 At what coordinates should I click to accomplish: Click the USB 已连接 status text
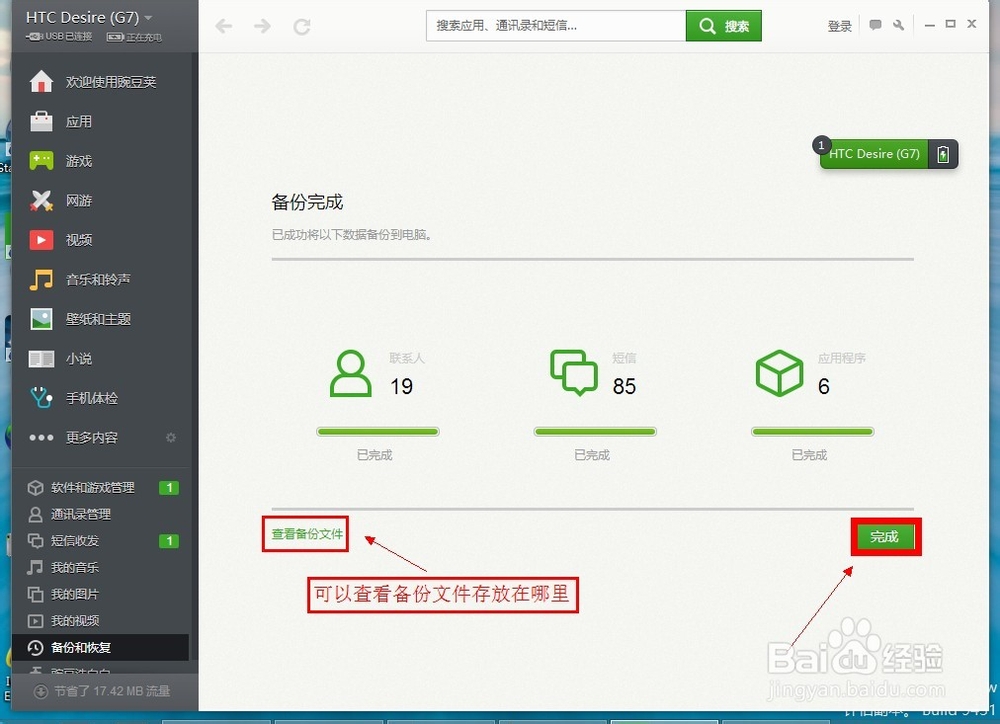68,37
